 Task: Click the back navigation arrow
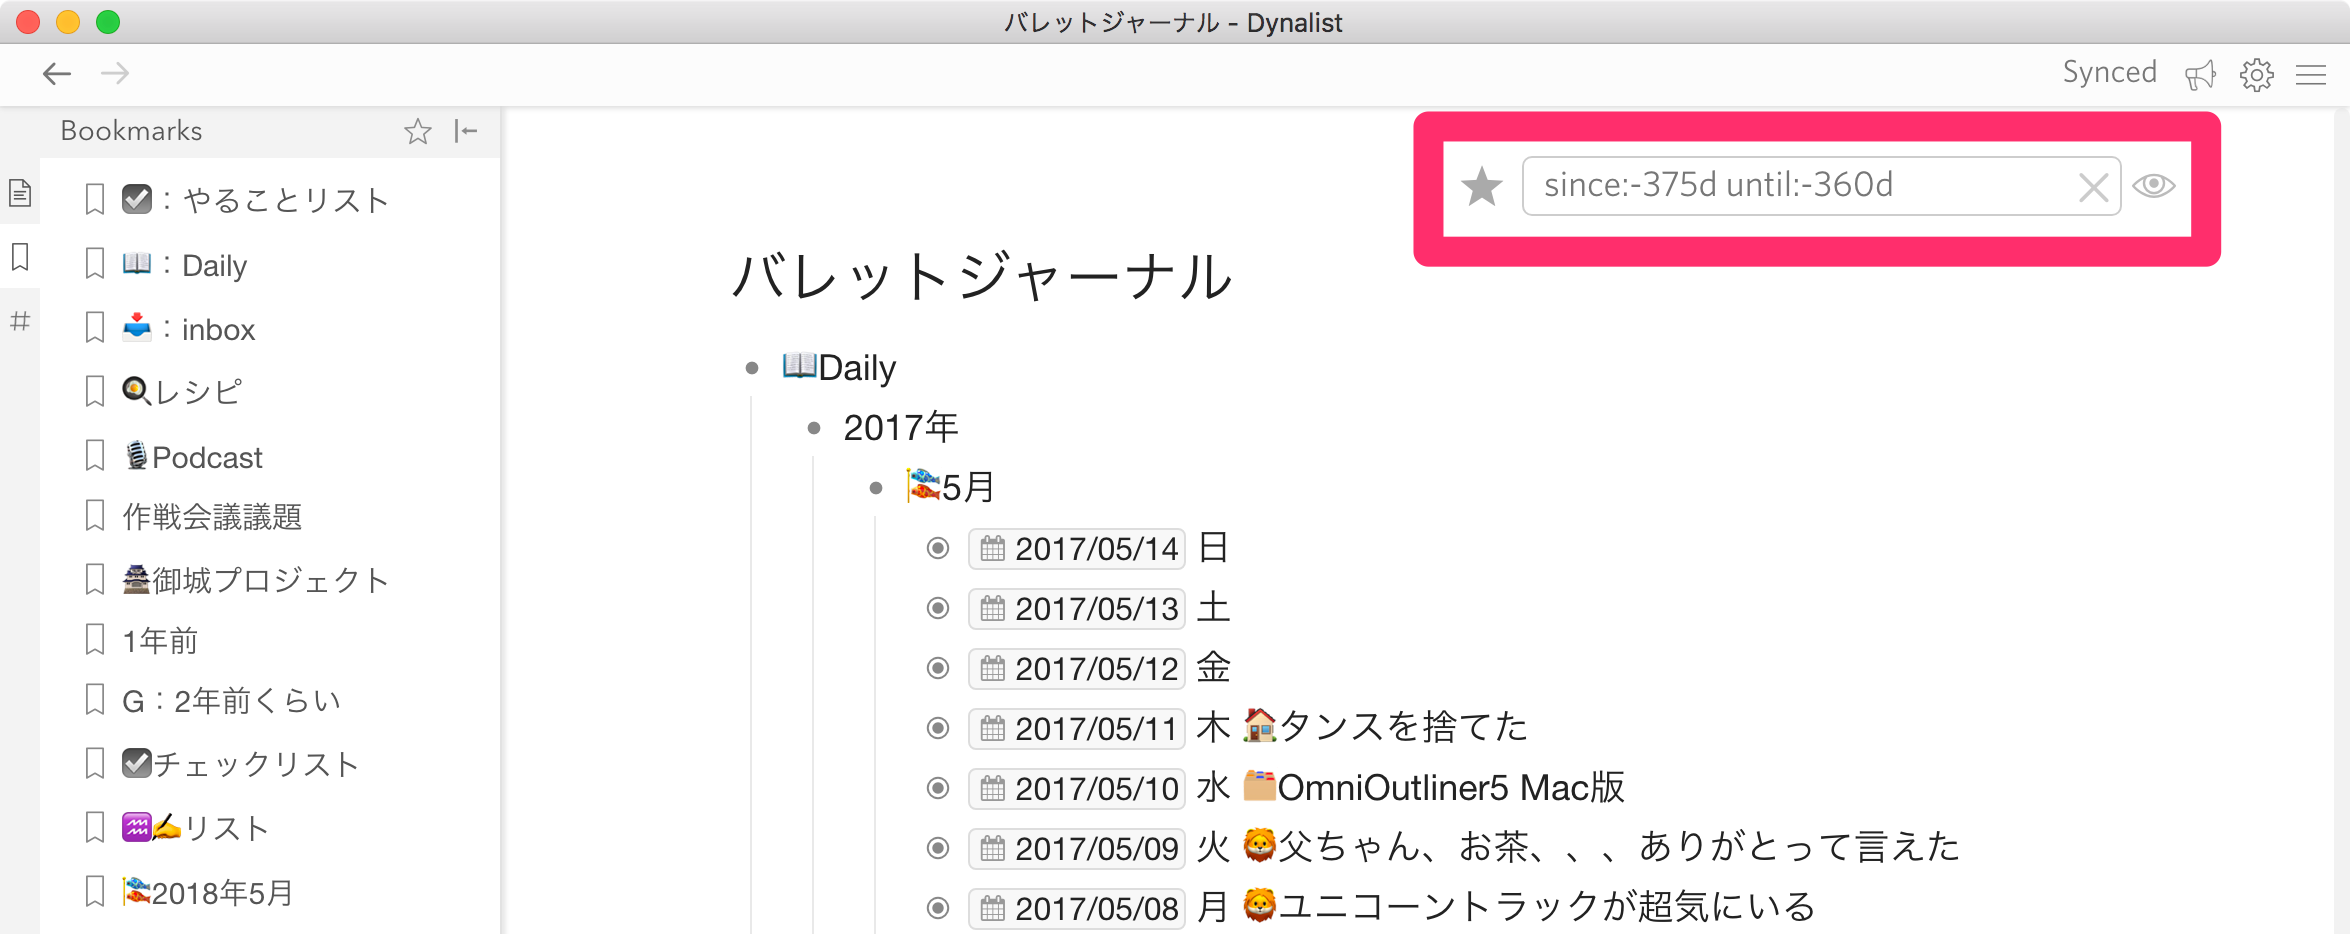tap(57, 73)
